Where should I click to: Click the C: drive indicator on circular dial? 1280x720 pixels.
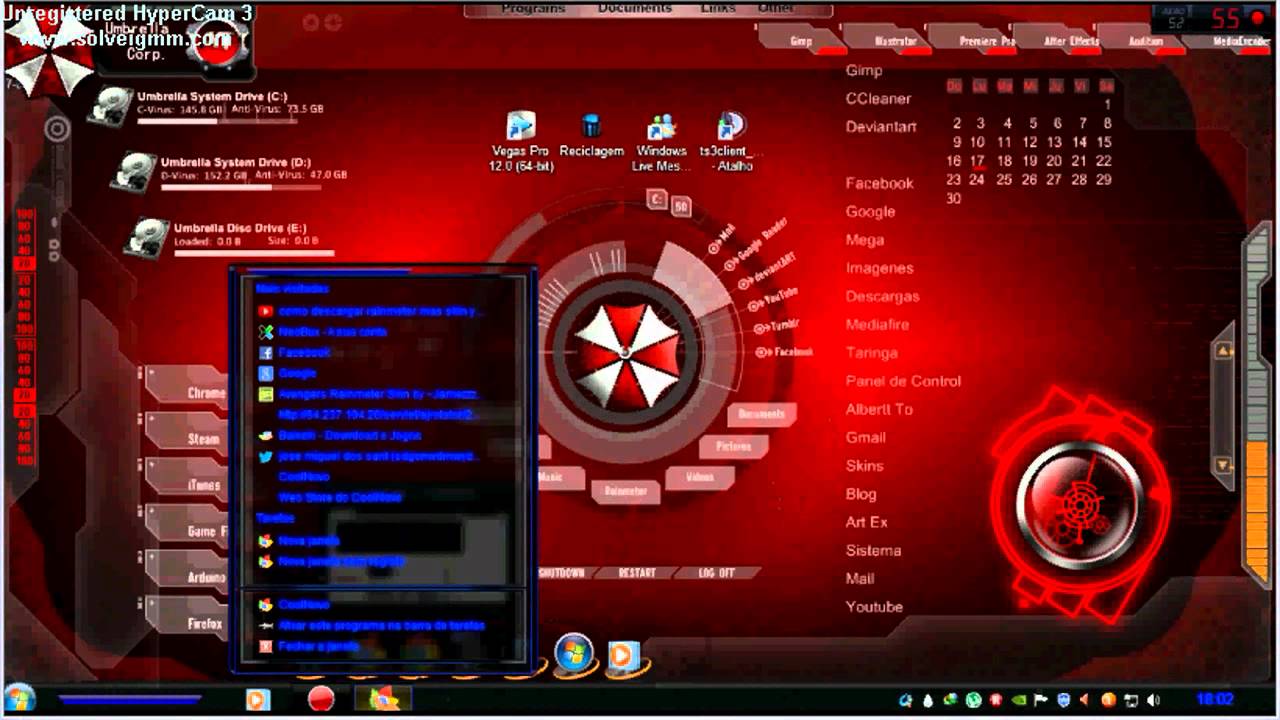pos(656,199)
